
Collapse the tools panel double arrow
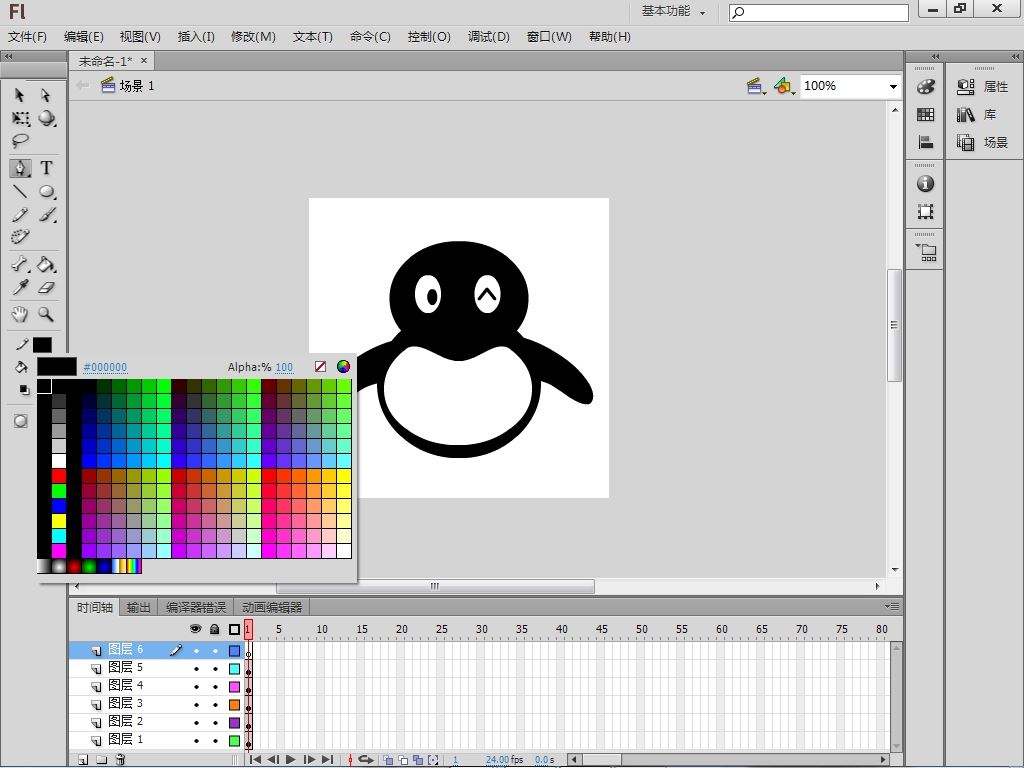click(x=8, y=56)
